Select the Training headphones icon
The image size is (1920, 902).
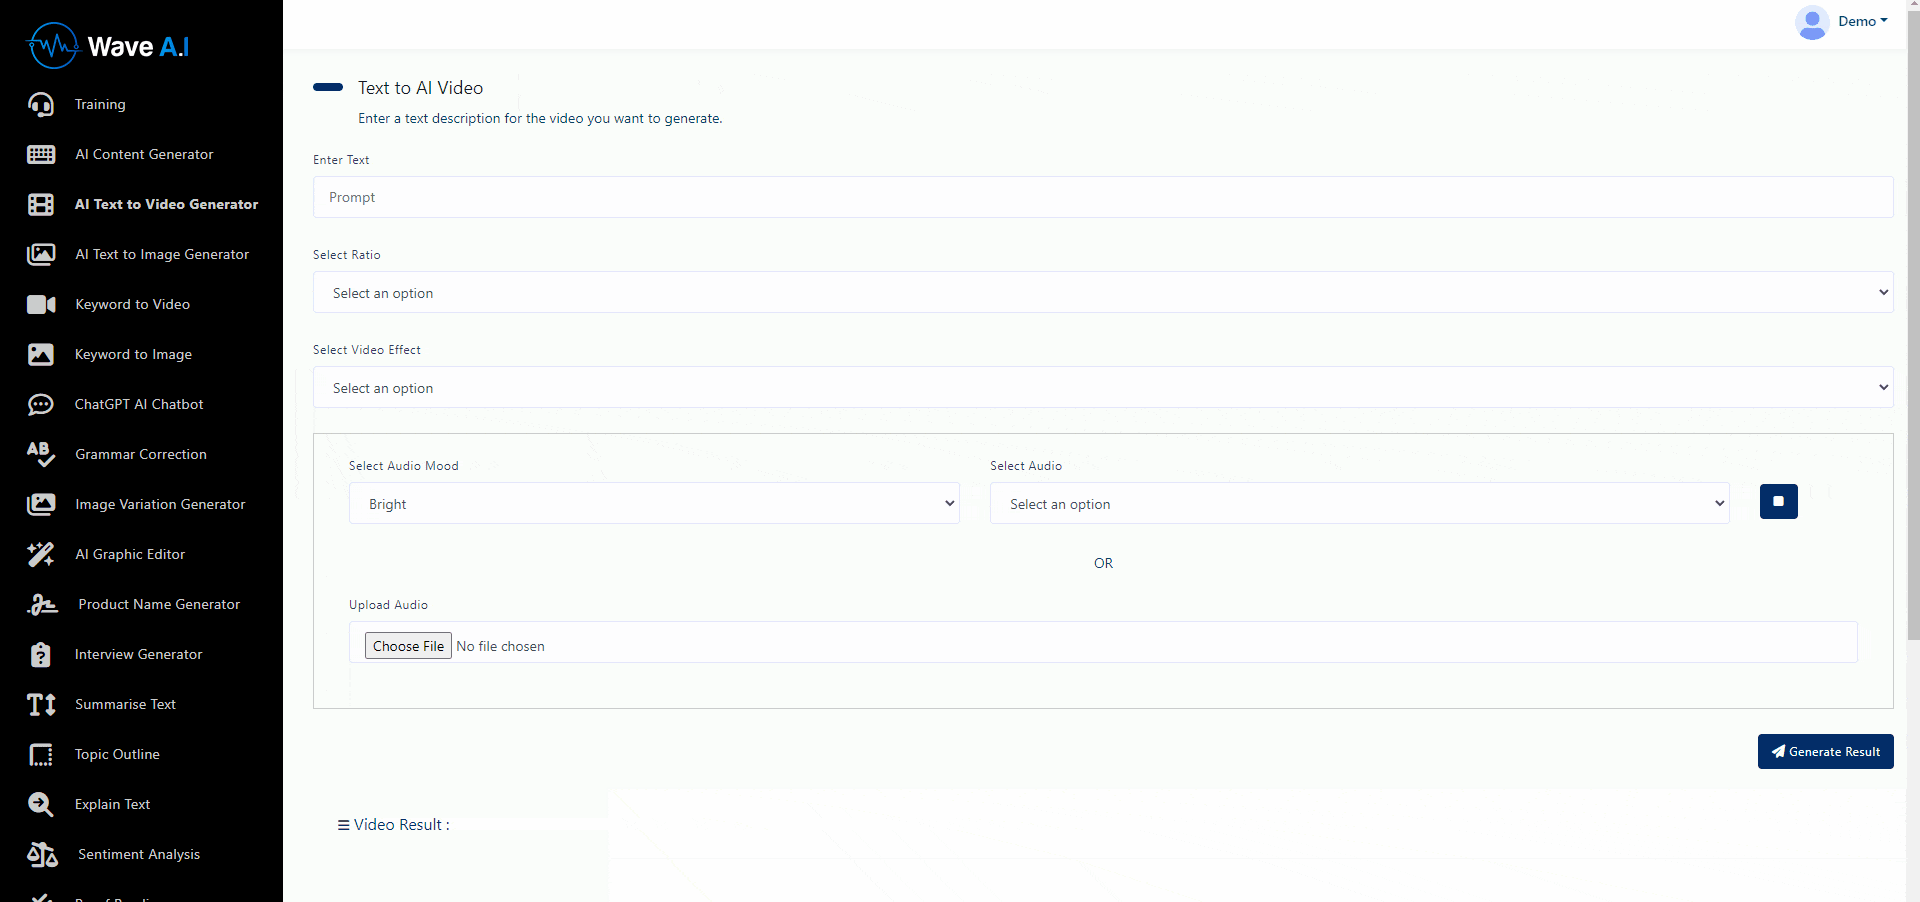(41, 104)
